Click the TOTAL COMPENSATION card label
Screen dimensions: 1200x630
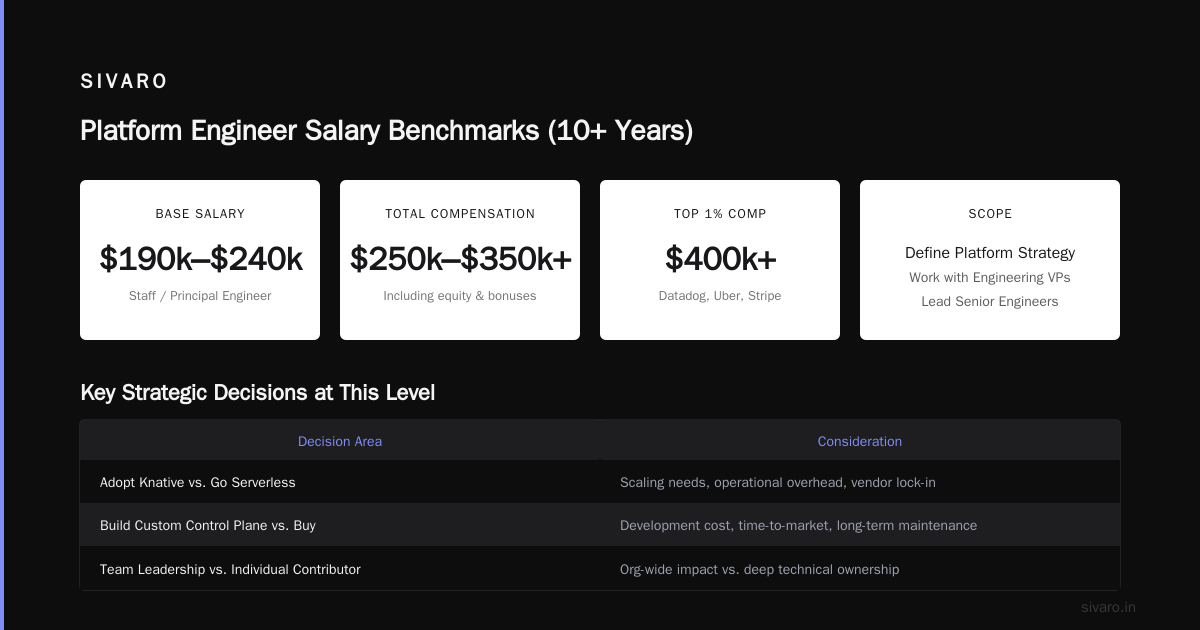(x=460, y=214)
